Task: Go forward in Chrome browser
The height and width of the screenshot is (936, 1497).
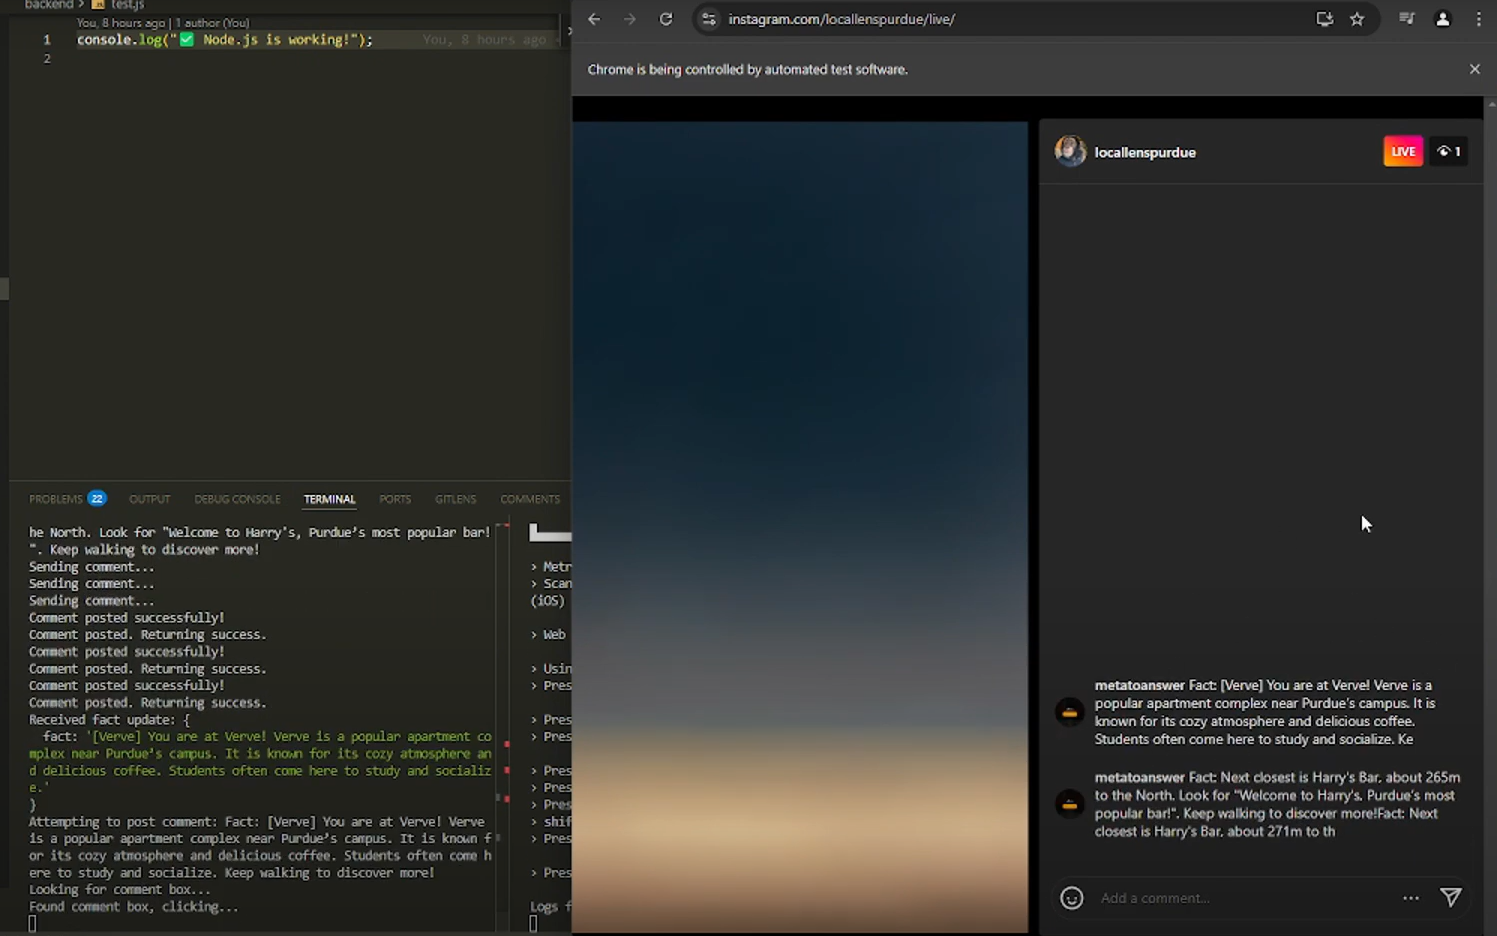Action: (x=630, y=19)
